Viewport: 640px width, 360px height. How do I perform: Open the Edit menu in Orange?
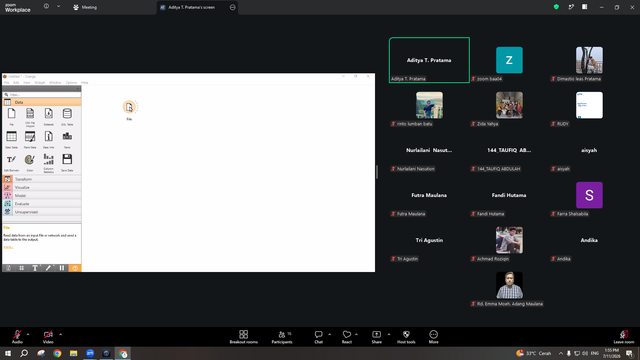(x=16, y=82)
